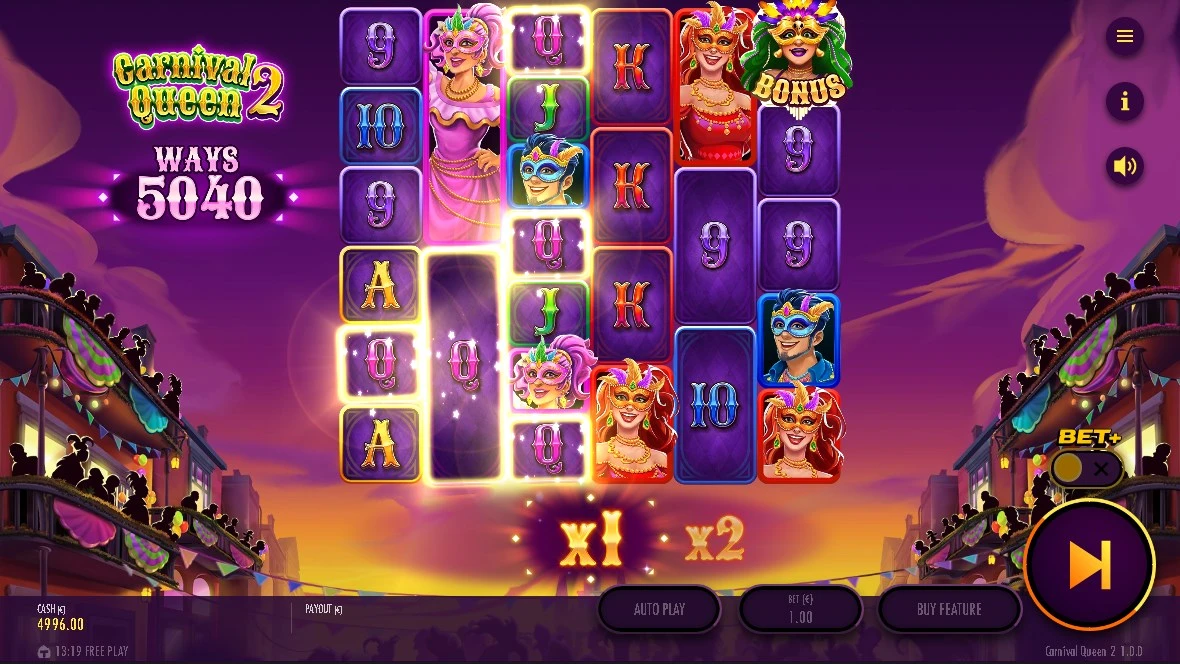
Task: Click the tall pink-dress queen symbol
Action: (x=464, y=125)
